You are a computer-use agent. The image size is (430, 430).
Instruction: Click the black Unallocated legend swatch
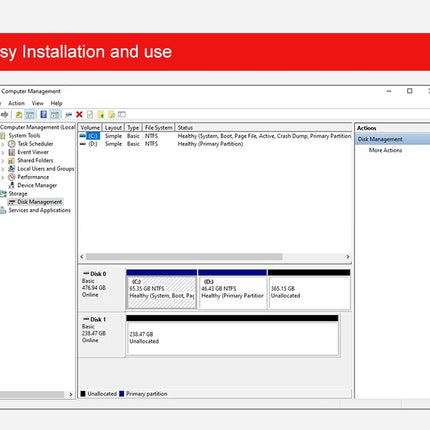click(x=83, y=394)
